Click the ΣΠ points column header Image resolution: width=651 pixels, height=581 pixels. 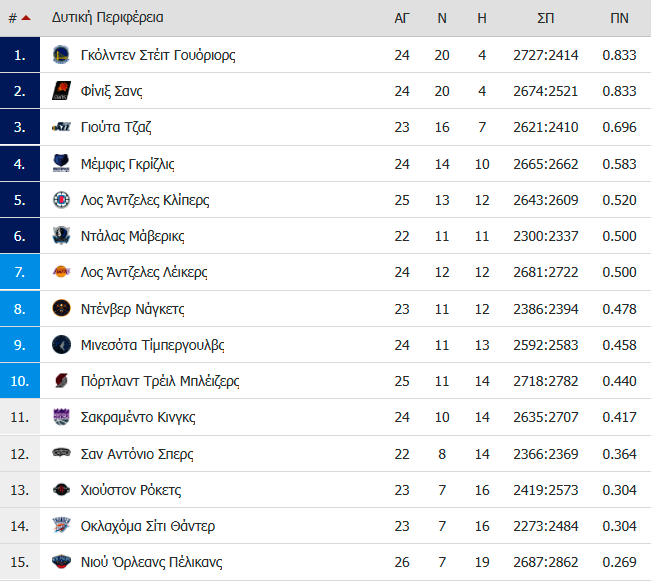pyautogui.click(x=546, y=18)
